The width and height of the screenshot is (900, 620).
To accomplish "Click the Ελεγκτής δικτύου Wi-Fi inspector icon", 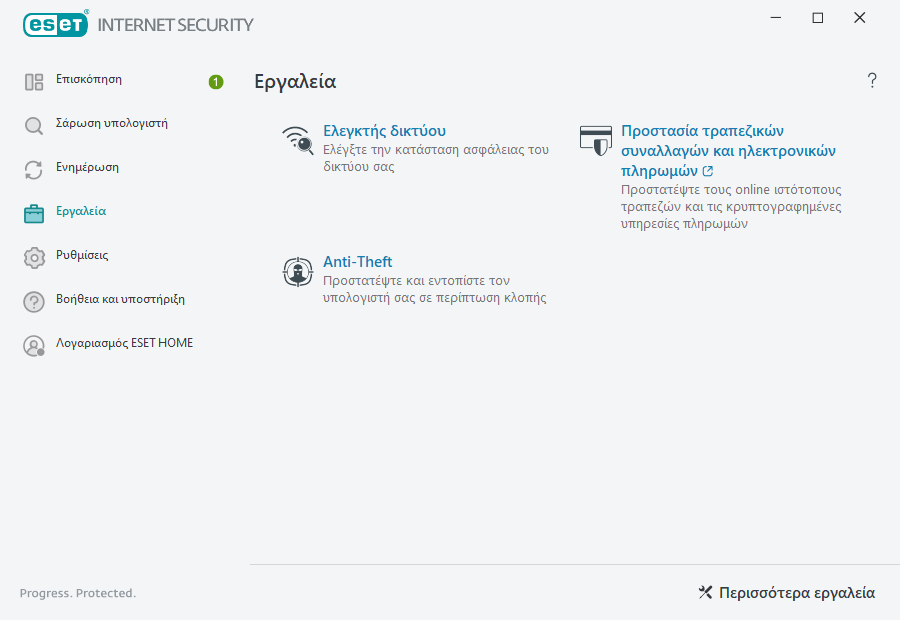I will pyautogui.click(x=298, y=141).
